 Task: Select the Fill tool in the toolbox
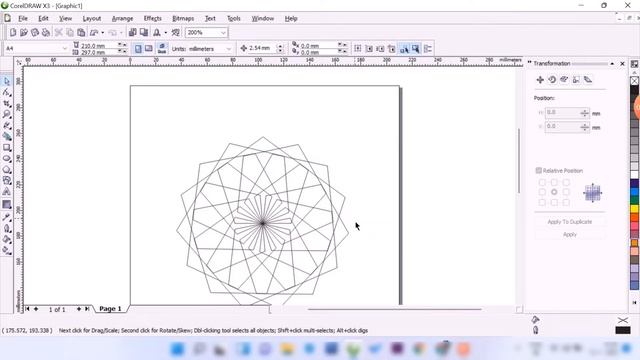pyautogui.click(x=7, y=239)
